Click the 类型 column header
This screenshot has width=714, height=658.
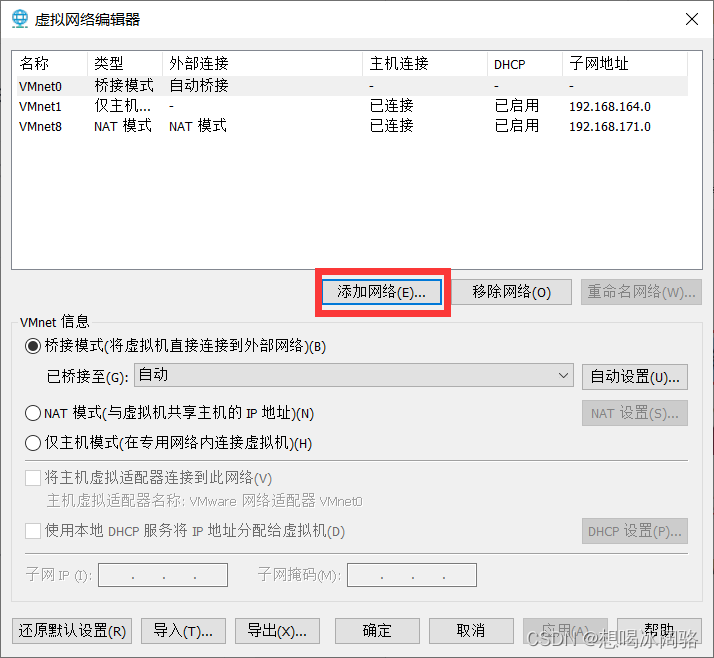(125, 64)
